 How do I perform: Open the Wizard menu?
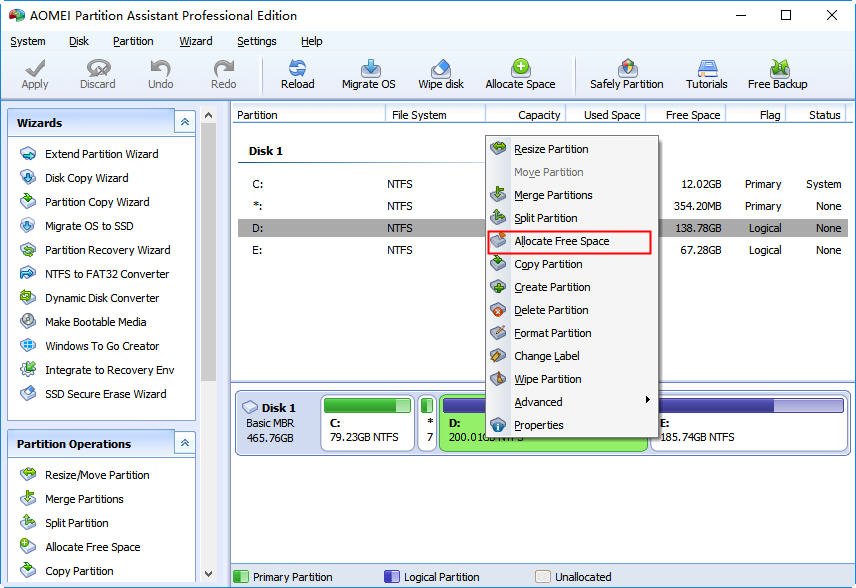pyautogui.click(x=196, y=41)
